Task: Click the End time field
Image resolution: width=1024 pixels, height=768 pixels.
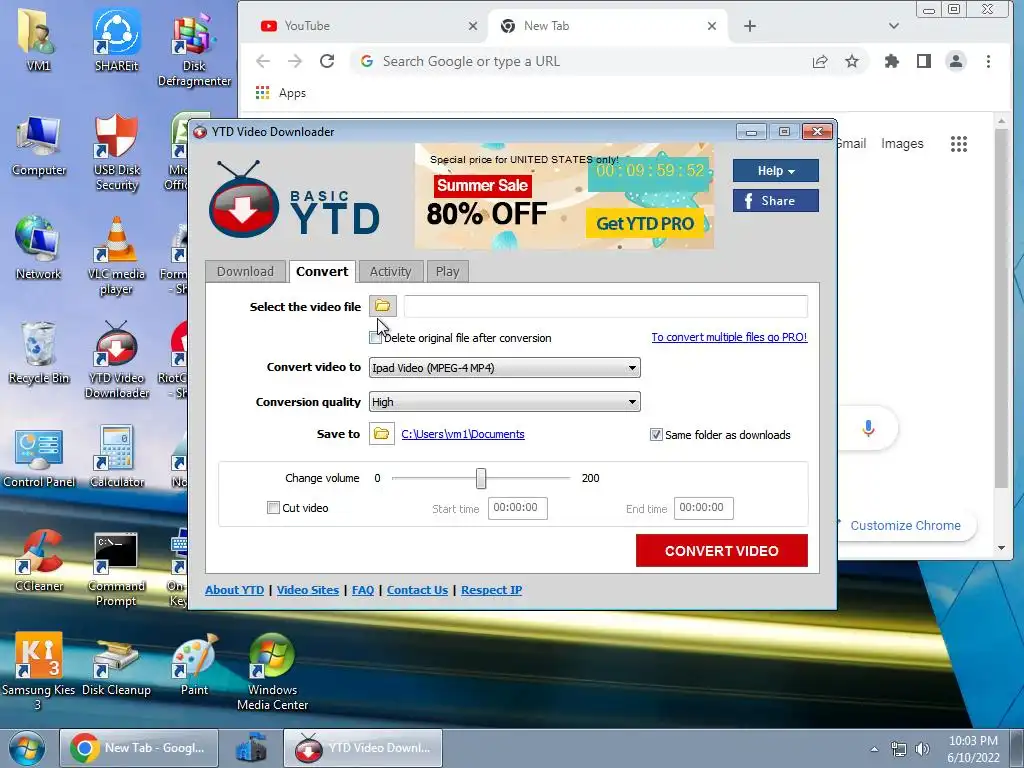Action: tap(703, 508)
